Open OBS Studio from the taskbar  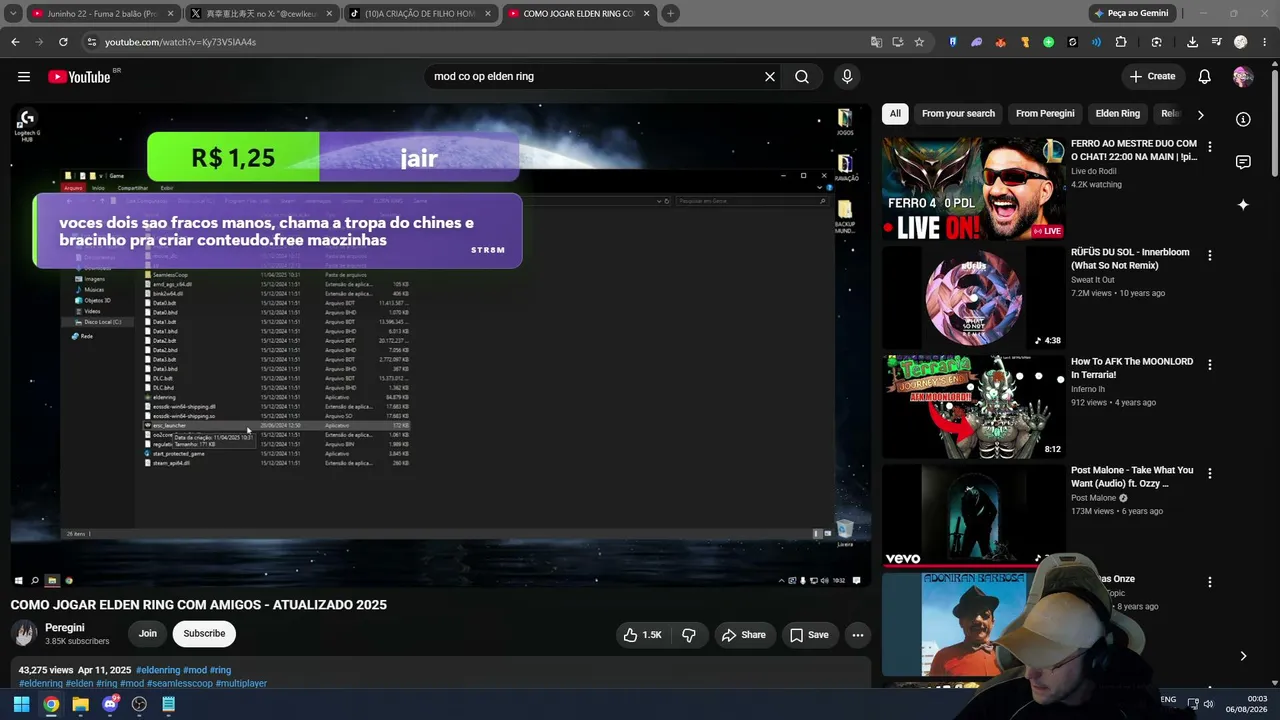click(139, 704)
